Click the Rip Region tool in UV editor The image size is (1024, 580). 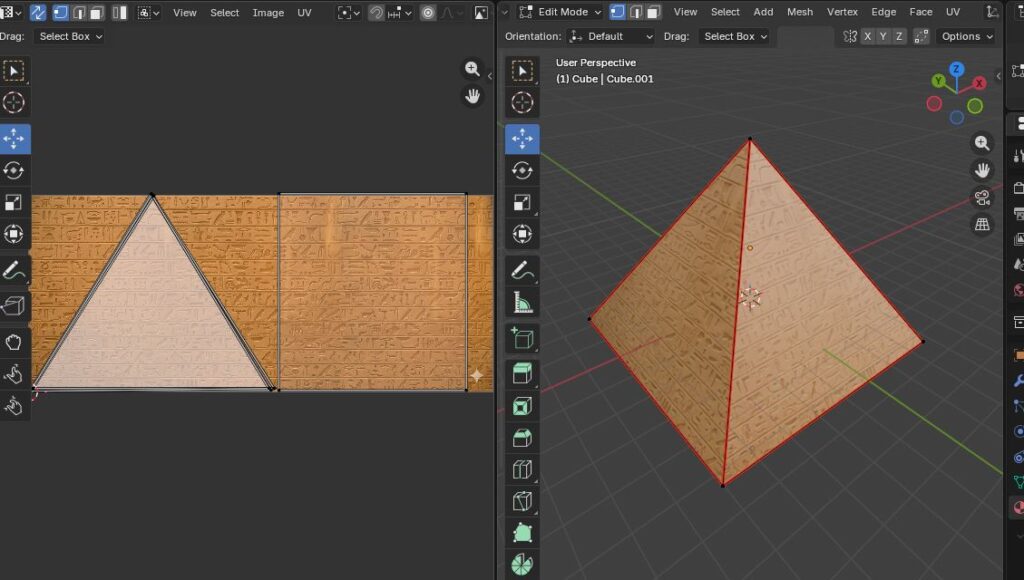14,306
